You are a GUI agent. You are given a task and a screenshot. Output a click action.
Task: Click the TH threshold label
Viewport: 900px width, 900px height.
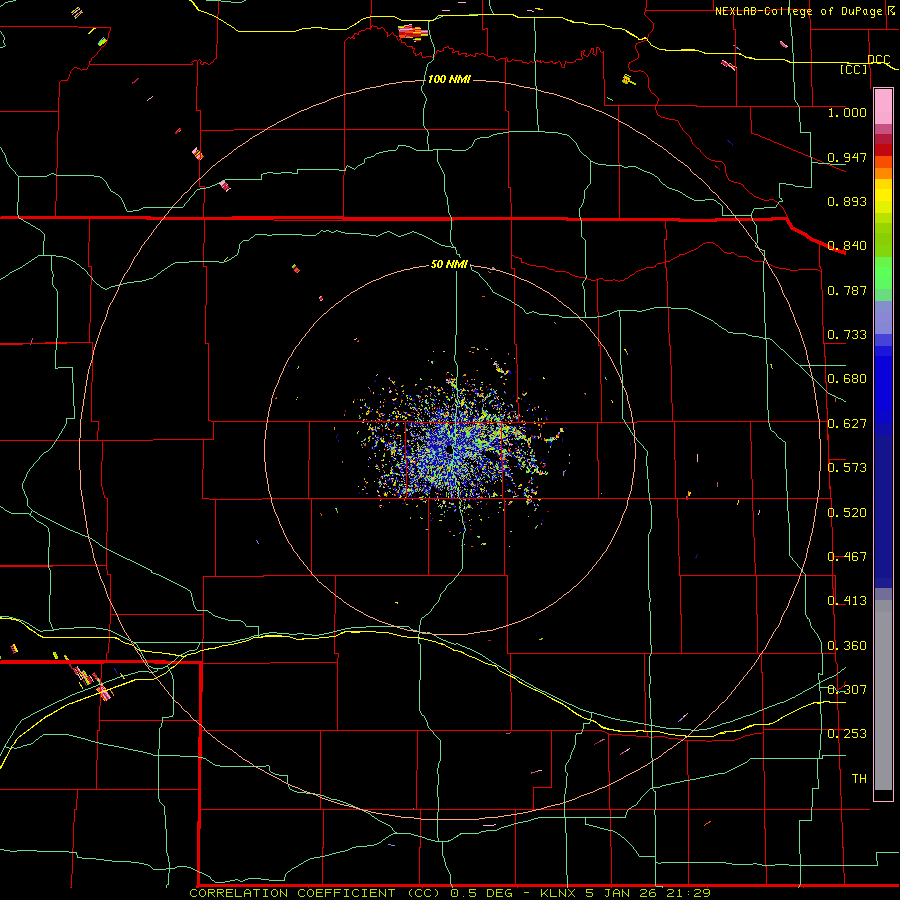coord(859,779)
